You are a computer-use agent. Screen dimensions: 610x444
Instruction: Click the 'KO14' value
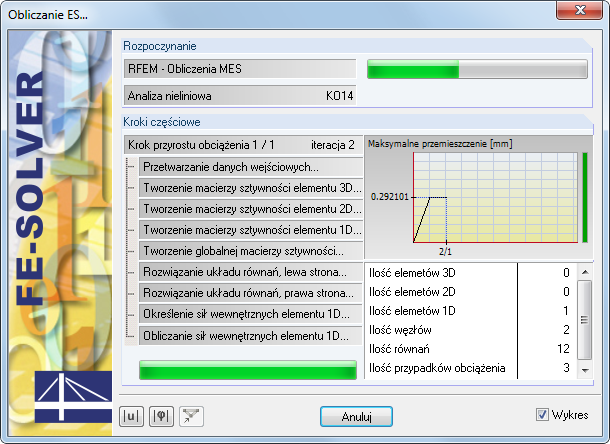[x=339, y=96]
